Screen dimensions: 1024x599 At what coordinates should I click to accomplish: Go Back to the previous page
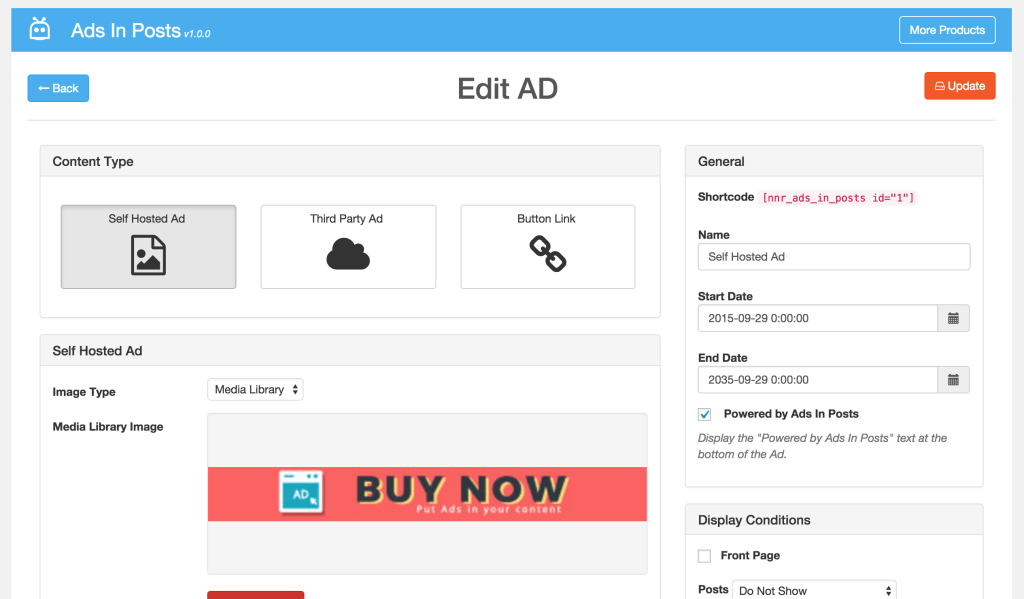coord(57,88)
